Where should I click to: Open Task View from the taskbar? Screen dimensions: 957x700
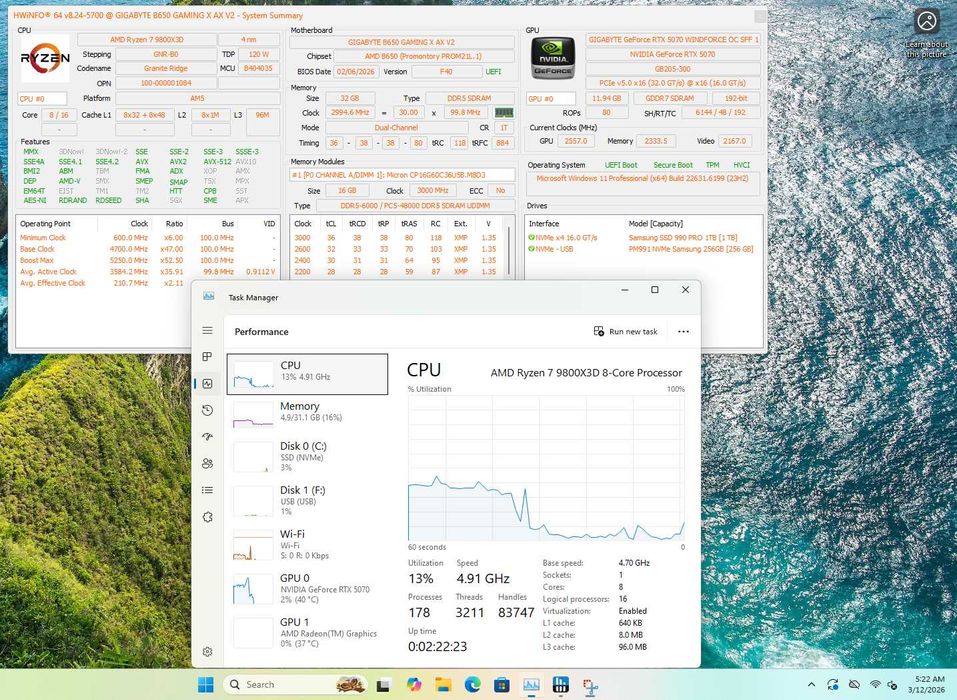tap(383, 685)
